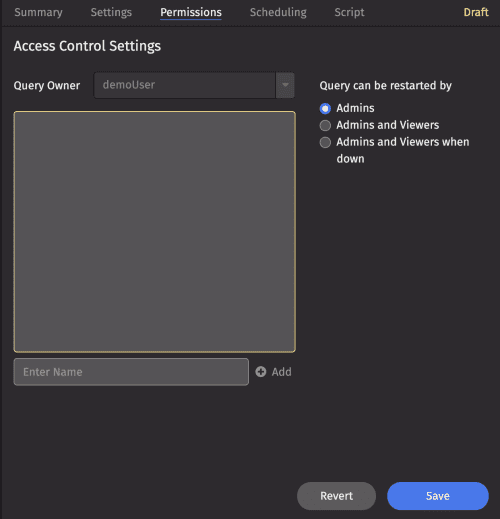Save the query changes
The width and height of the screenshot is (500, 519).
438,496
